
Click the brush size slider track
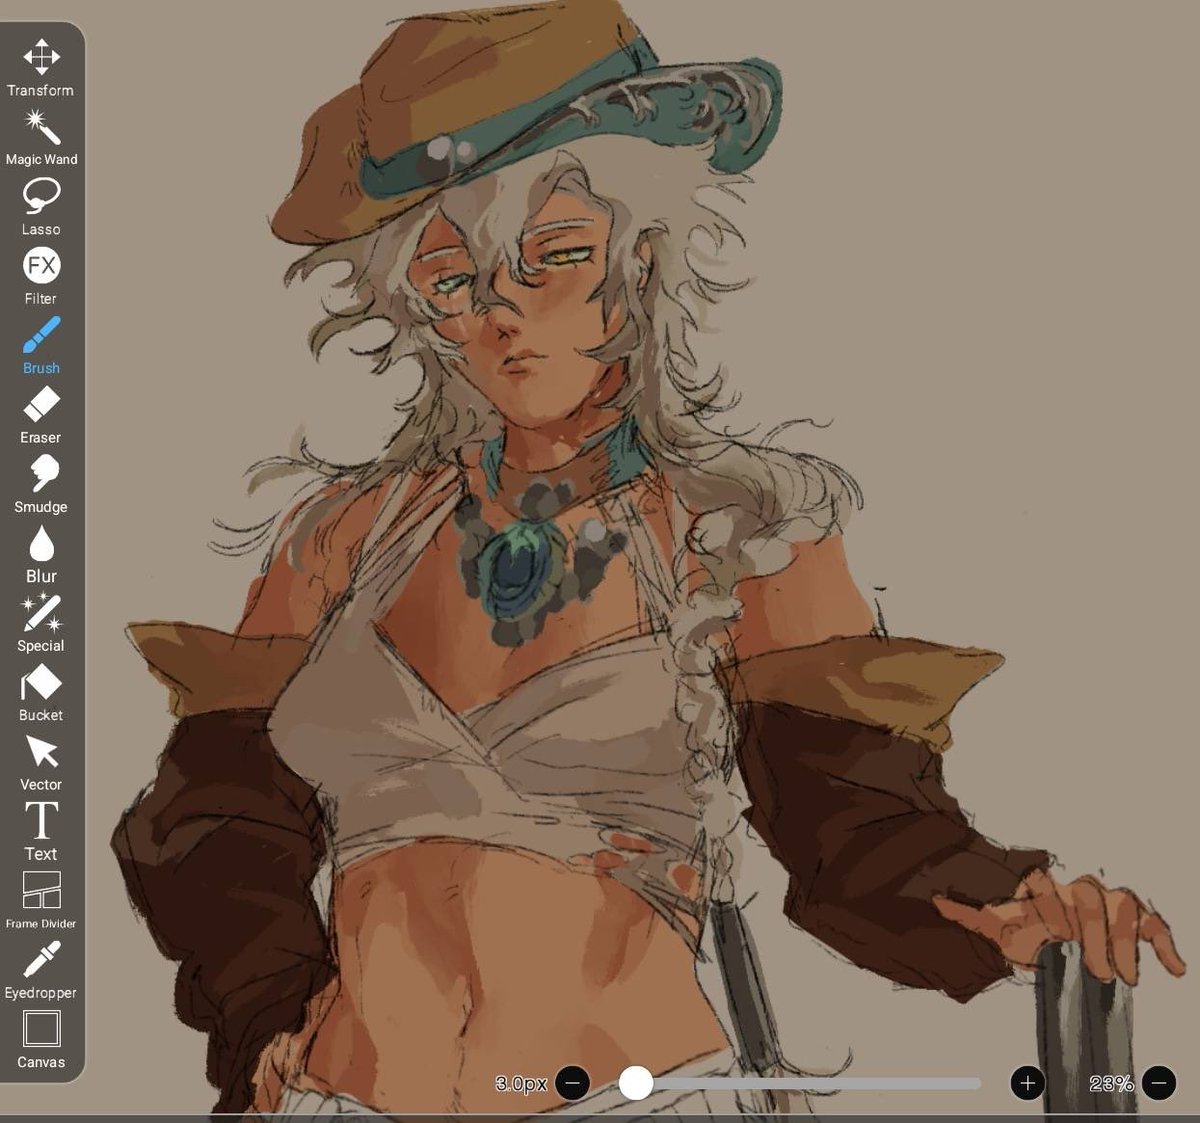pyautogui.click(x=800, y=1083)
